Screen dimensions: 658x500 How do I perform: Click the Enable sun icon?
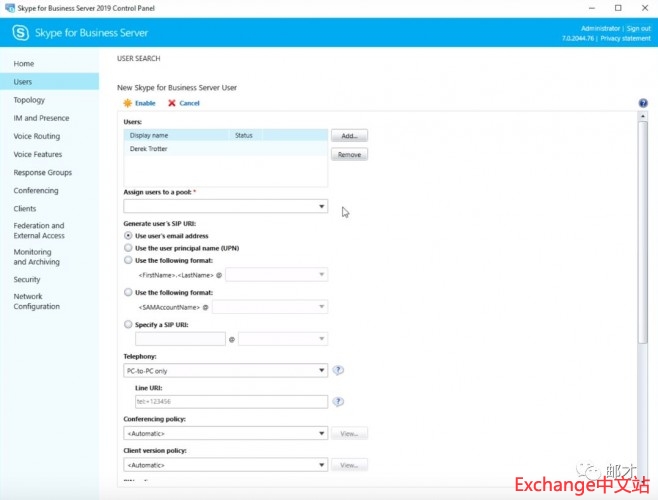[x=127, y=103]
